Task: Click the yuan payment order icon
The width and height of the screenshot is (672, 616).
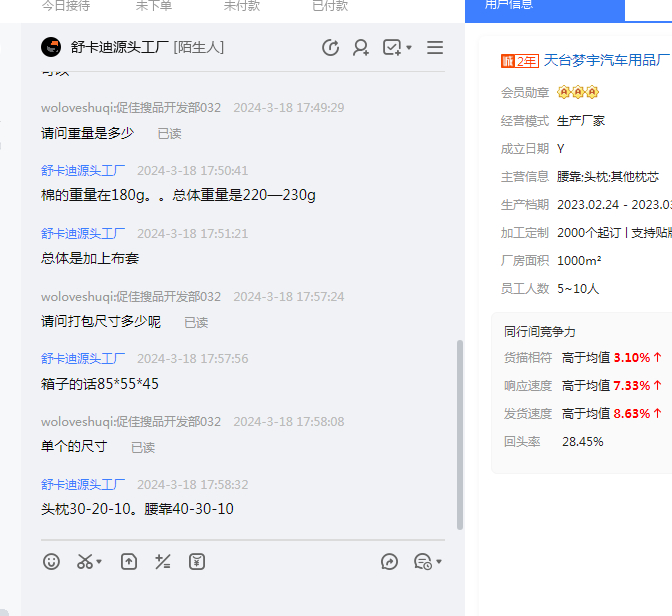Action: 197,562
